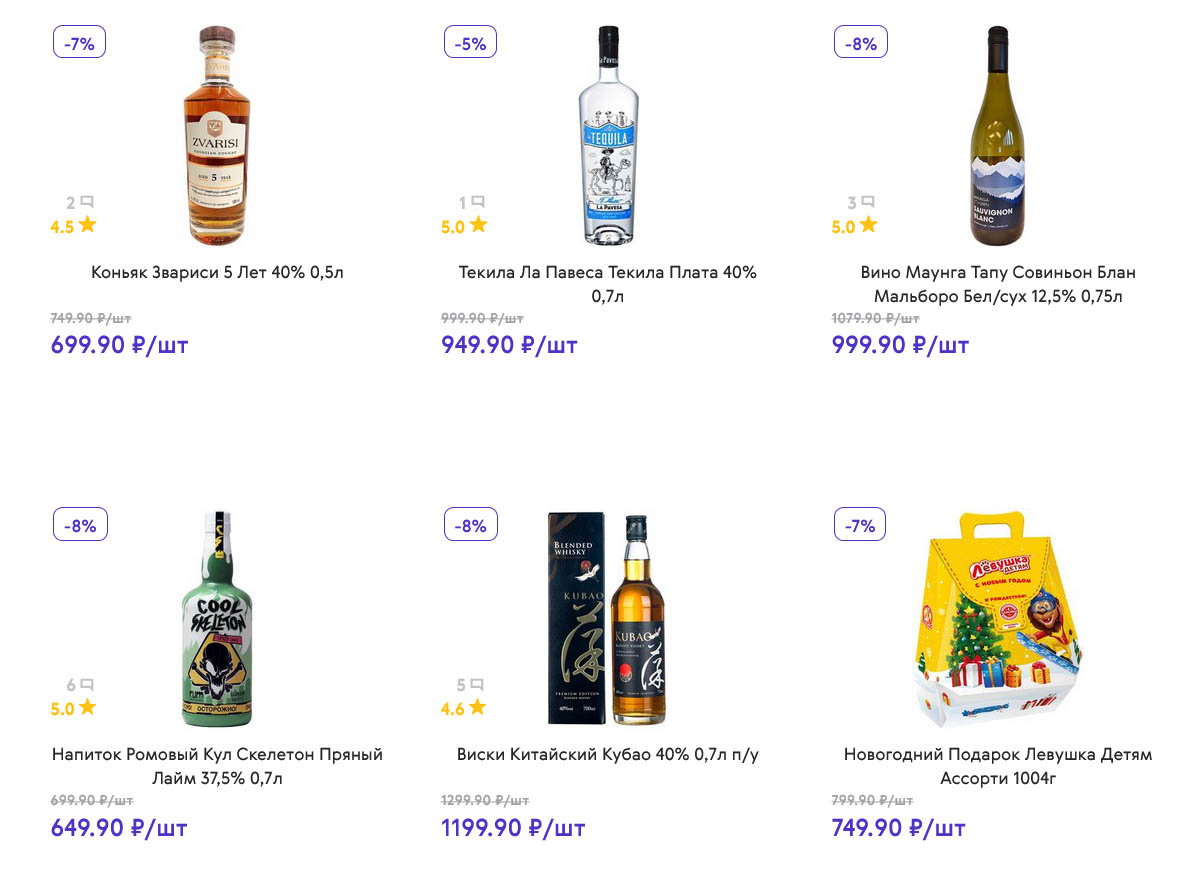The image size is (1197, 871).
Task: Open the Sauvignon Blanc wine bottle image
Action: (x=998, y=136)
